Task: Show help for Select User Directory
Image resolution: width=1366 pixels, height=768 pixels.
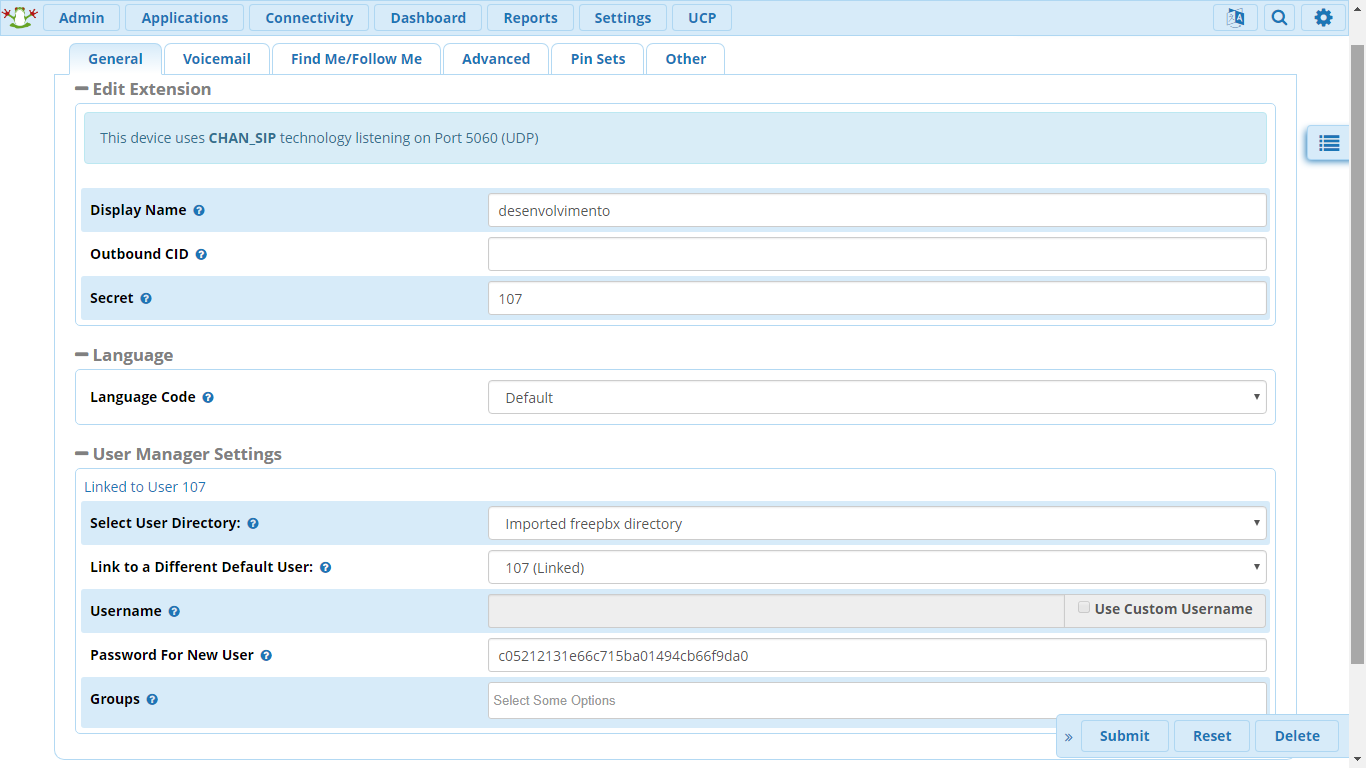Action: 253,524
